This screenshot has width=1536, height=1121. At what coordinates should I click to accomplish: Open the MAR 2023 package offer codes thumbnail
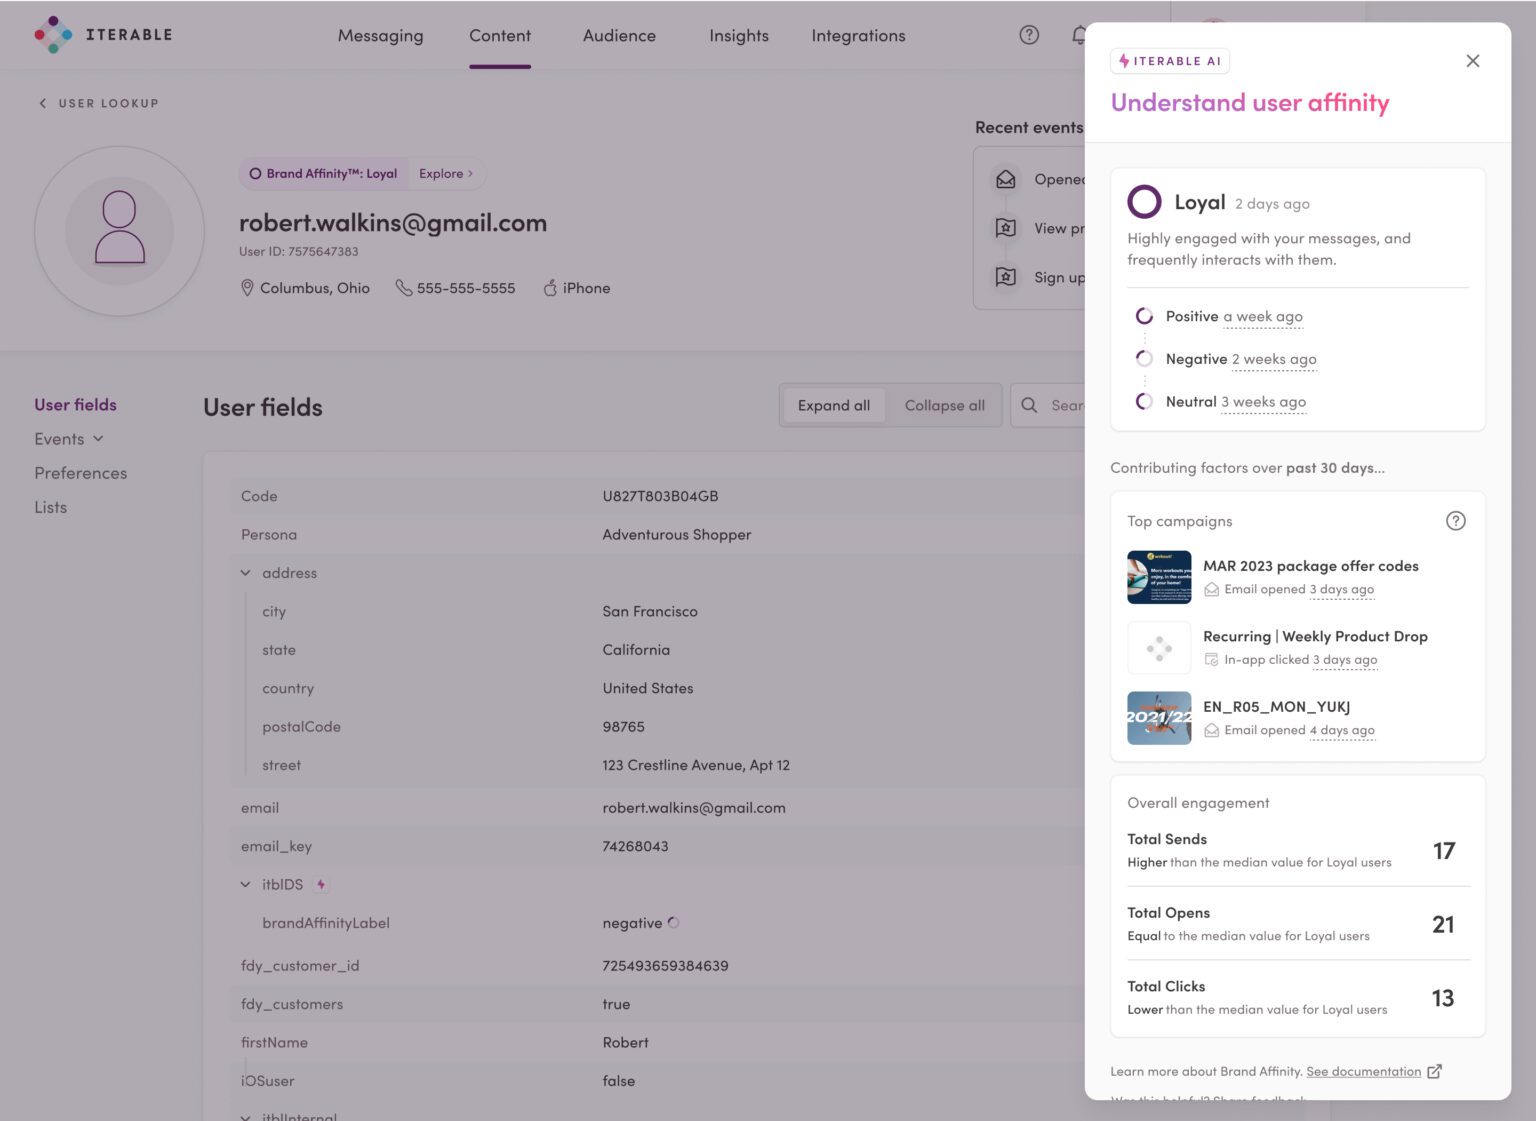[x=1159, y=577]
